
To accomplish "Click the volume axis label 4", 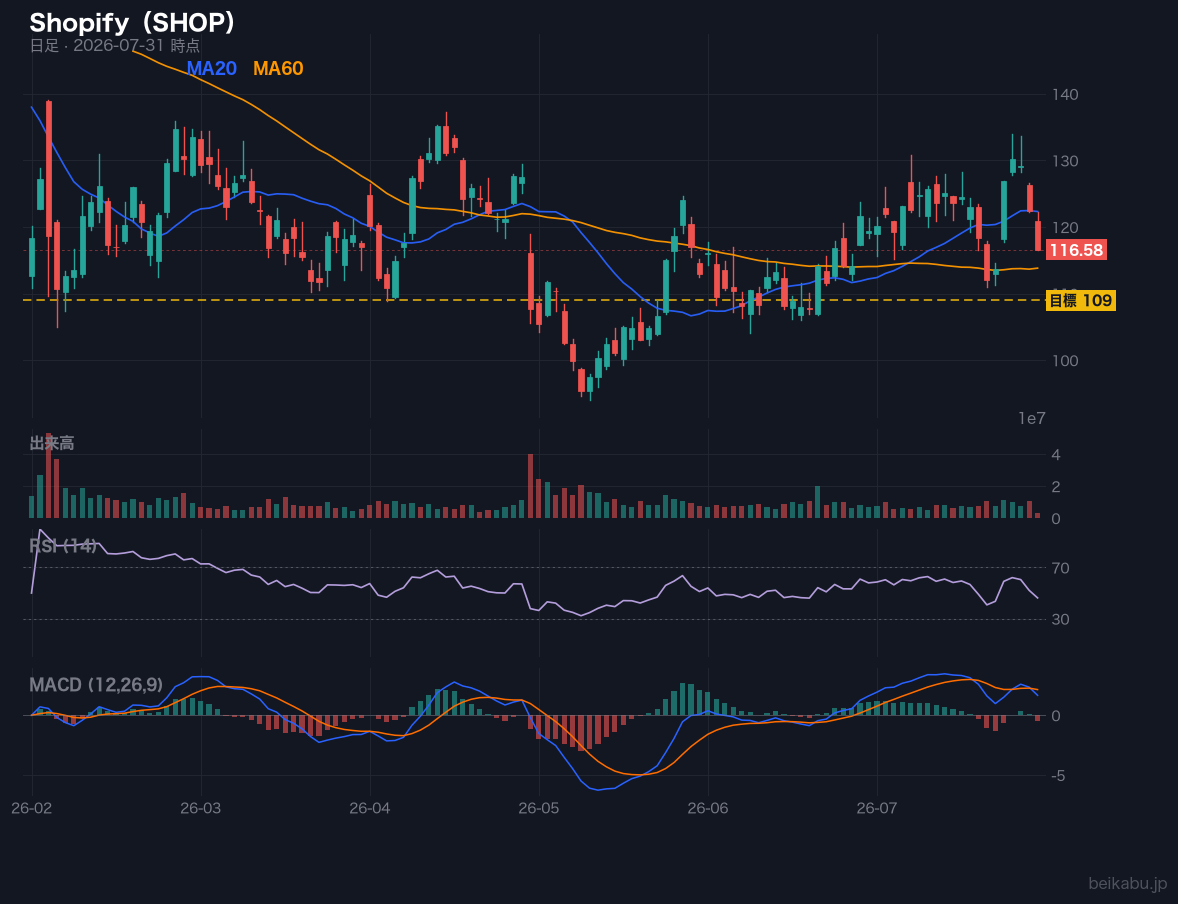I will pyautogui.click(x=1056, y=455).
